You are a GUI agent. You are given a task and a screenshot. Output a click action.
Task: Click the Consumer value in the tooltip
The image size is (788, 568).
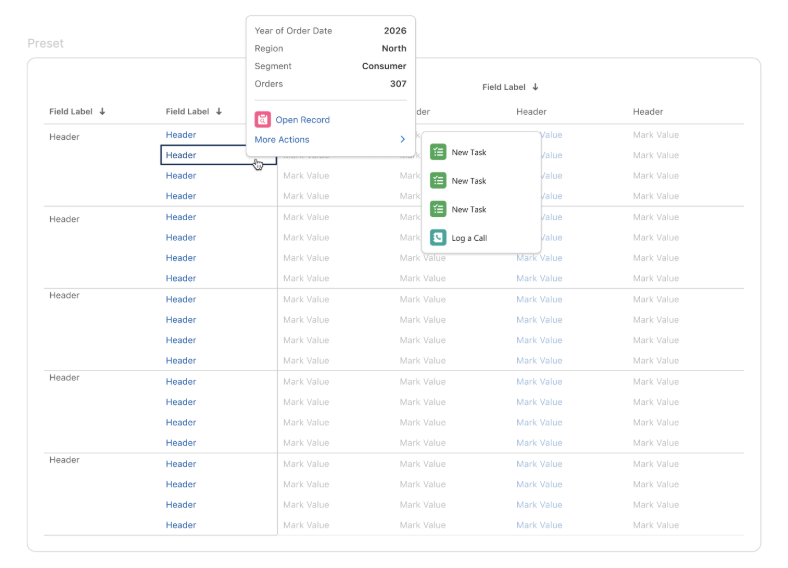tap(384, 66)
